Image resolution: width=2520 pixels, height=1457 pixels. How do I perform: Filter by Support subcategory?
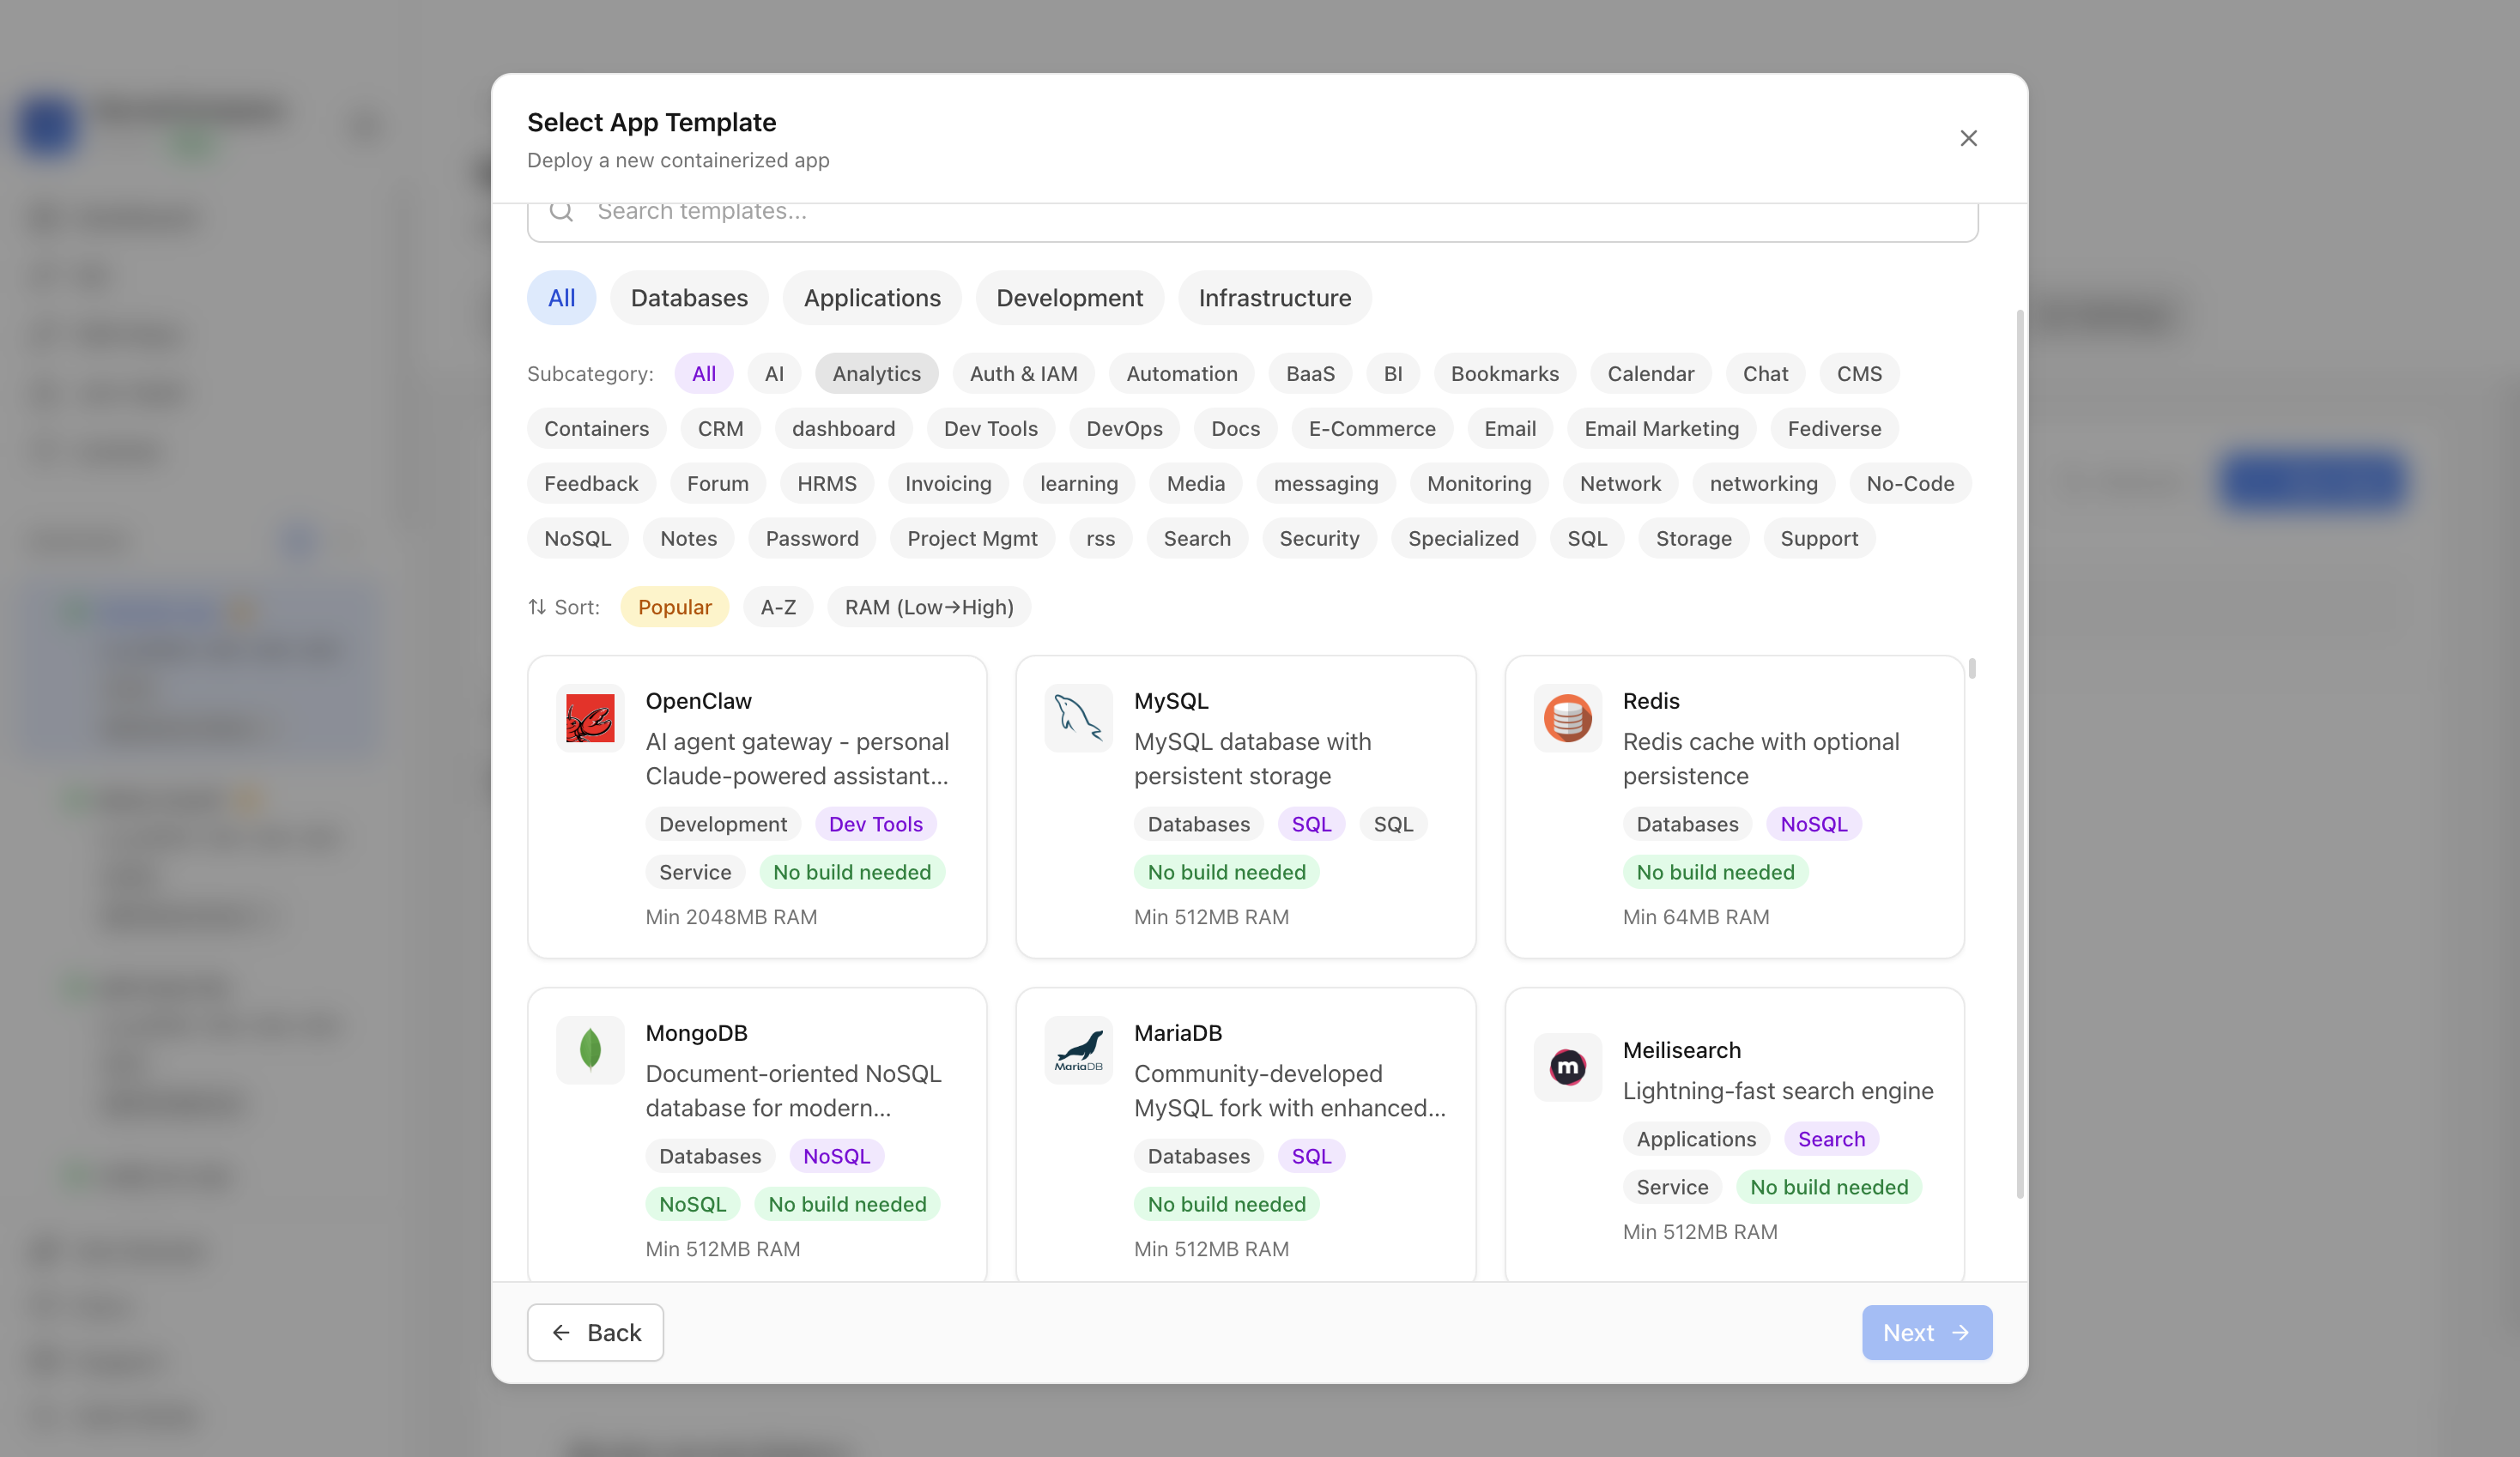(x=1818, y=538)
